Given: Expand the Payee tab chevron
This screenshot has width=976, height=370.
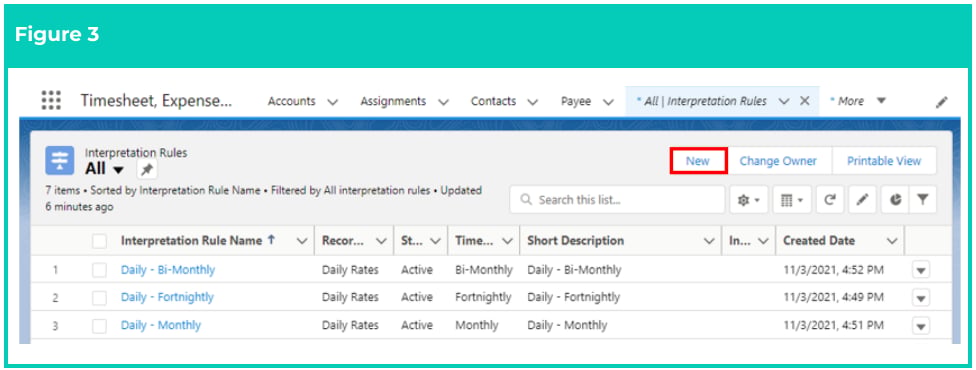Looking at the screenshot, I should 608,102.
